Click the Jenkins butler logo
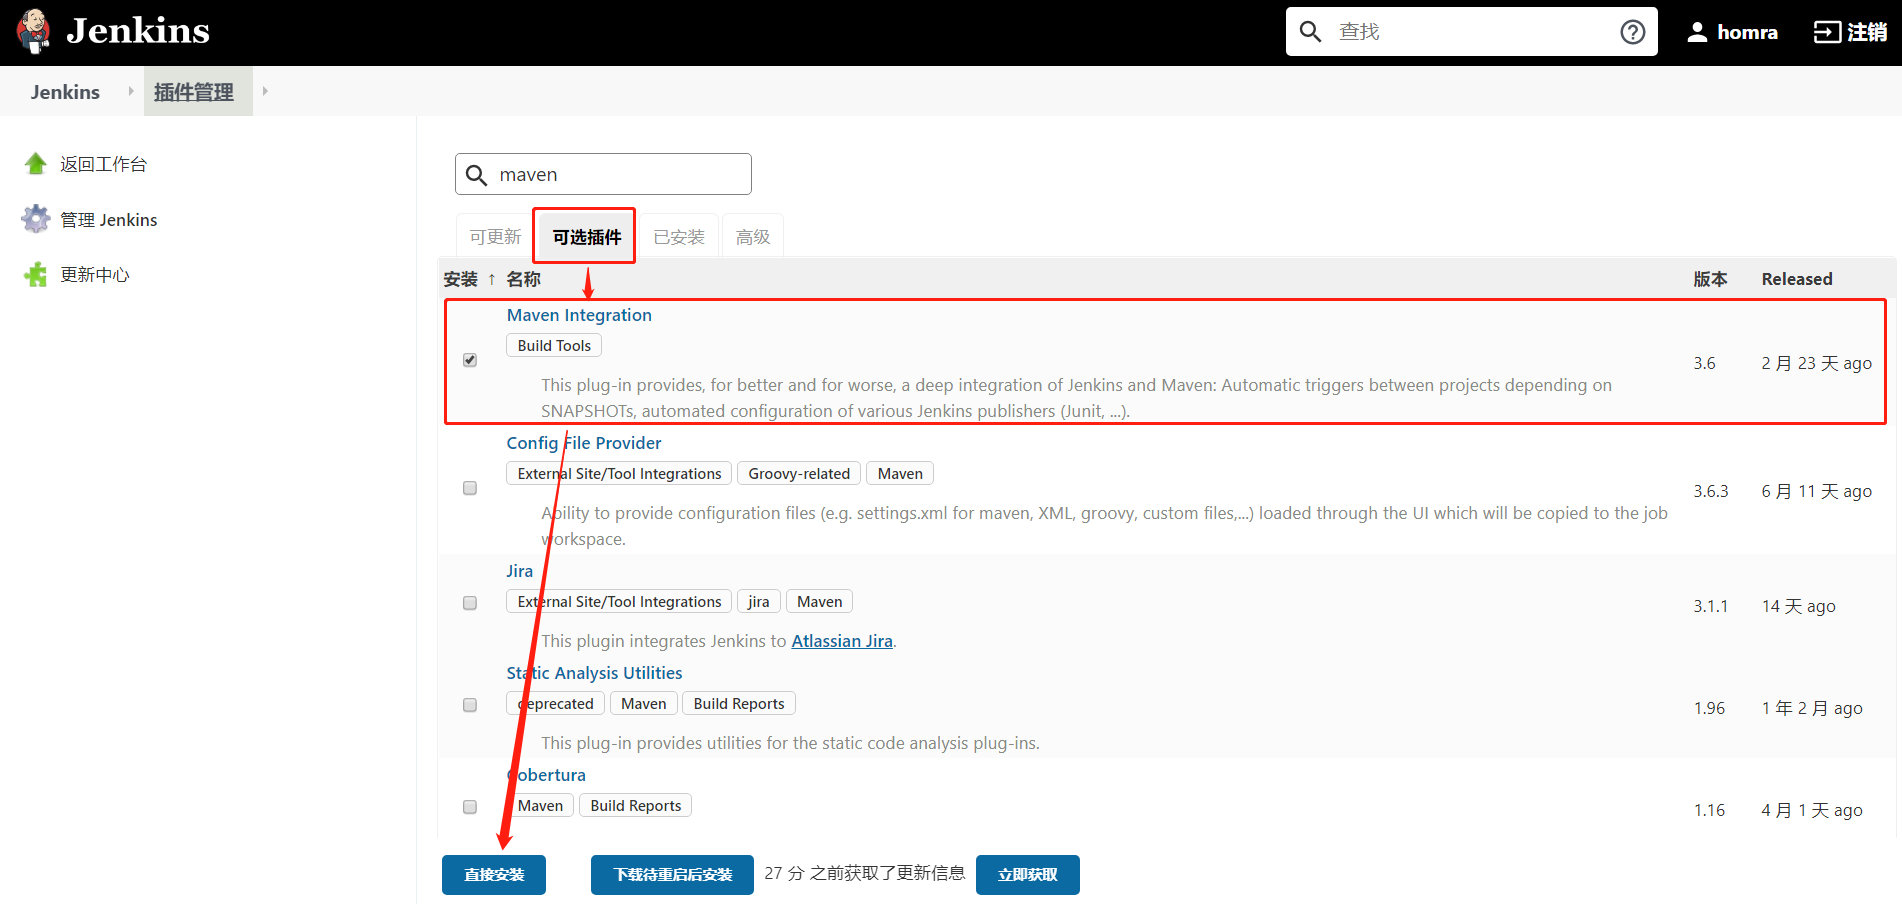Viewport: 1902px width, 904px height. pyautogui.click(x=34, y=31)
